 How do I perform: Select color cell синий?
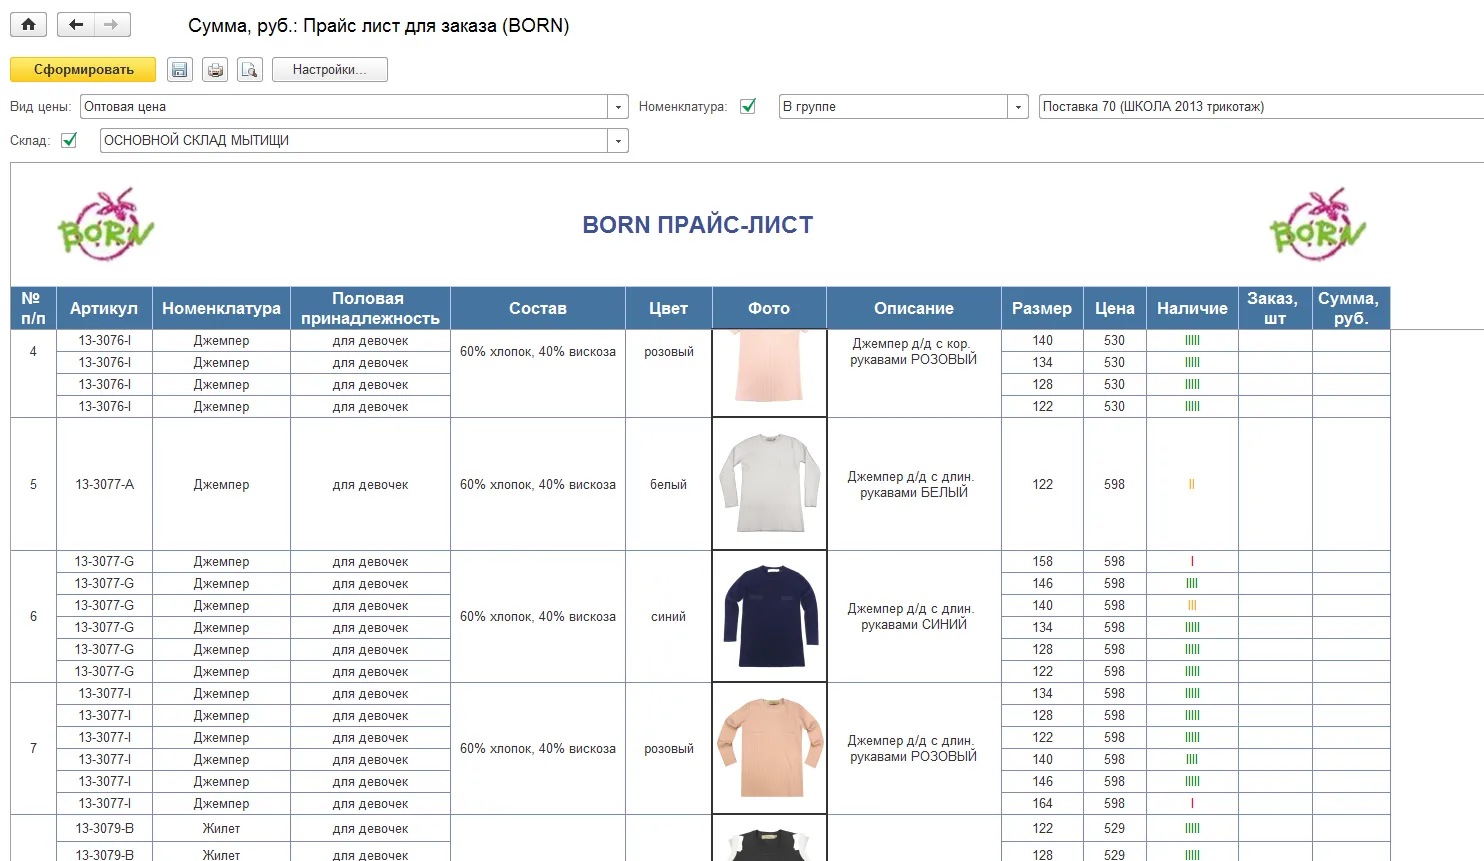click(668, 616)
